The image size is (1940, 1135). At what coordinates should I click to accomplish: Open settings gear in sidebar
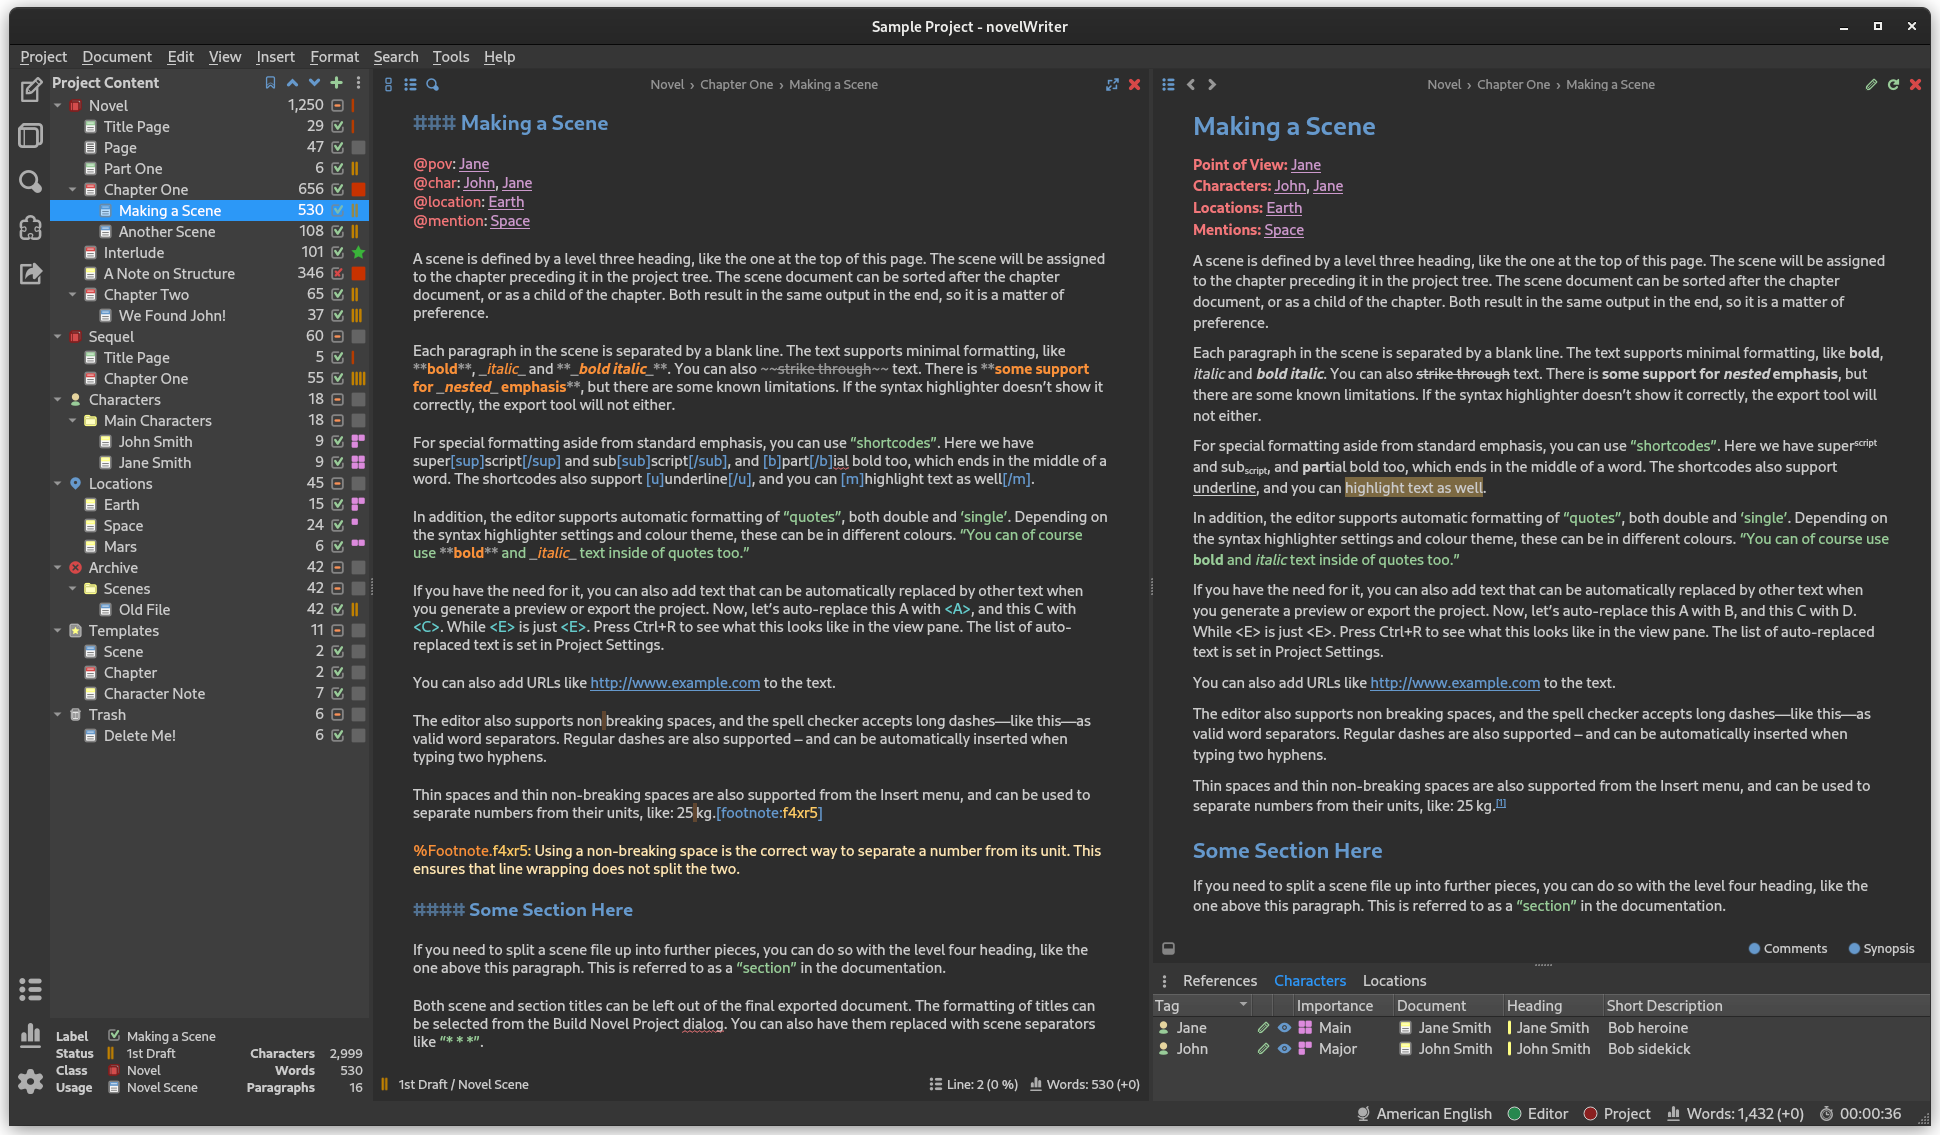click(31, 1081)
